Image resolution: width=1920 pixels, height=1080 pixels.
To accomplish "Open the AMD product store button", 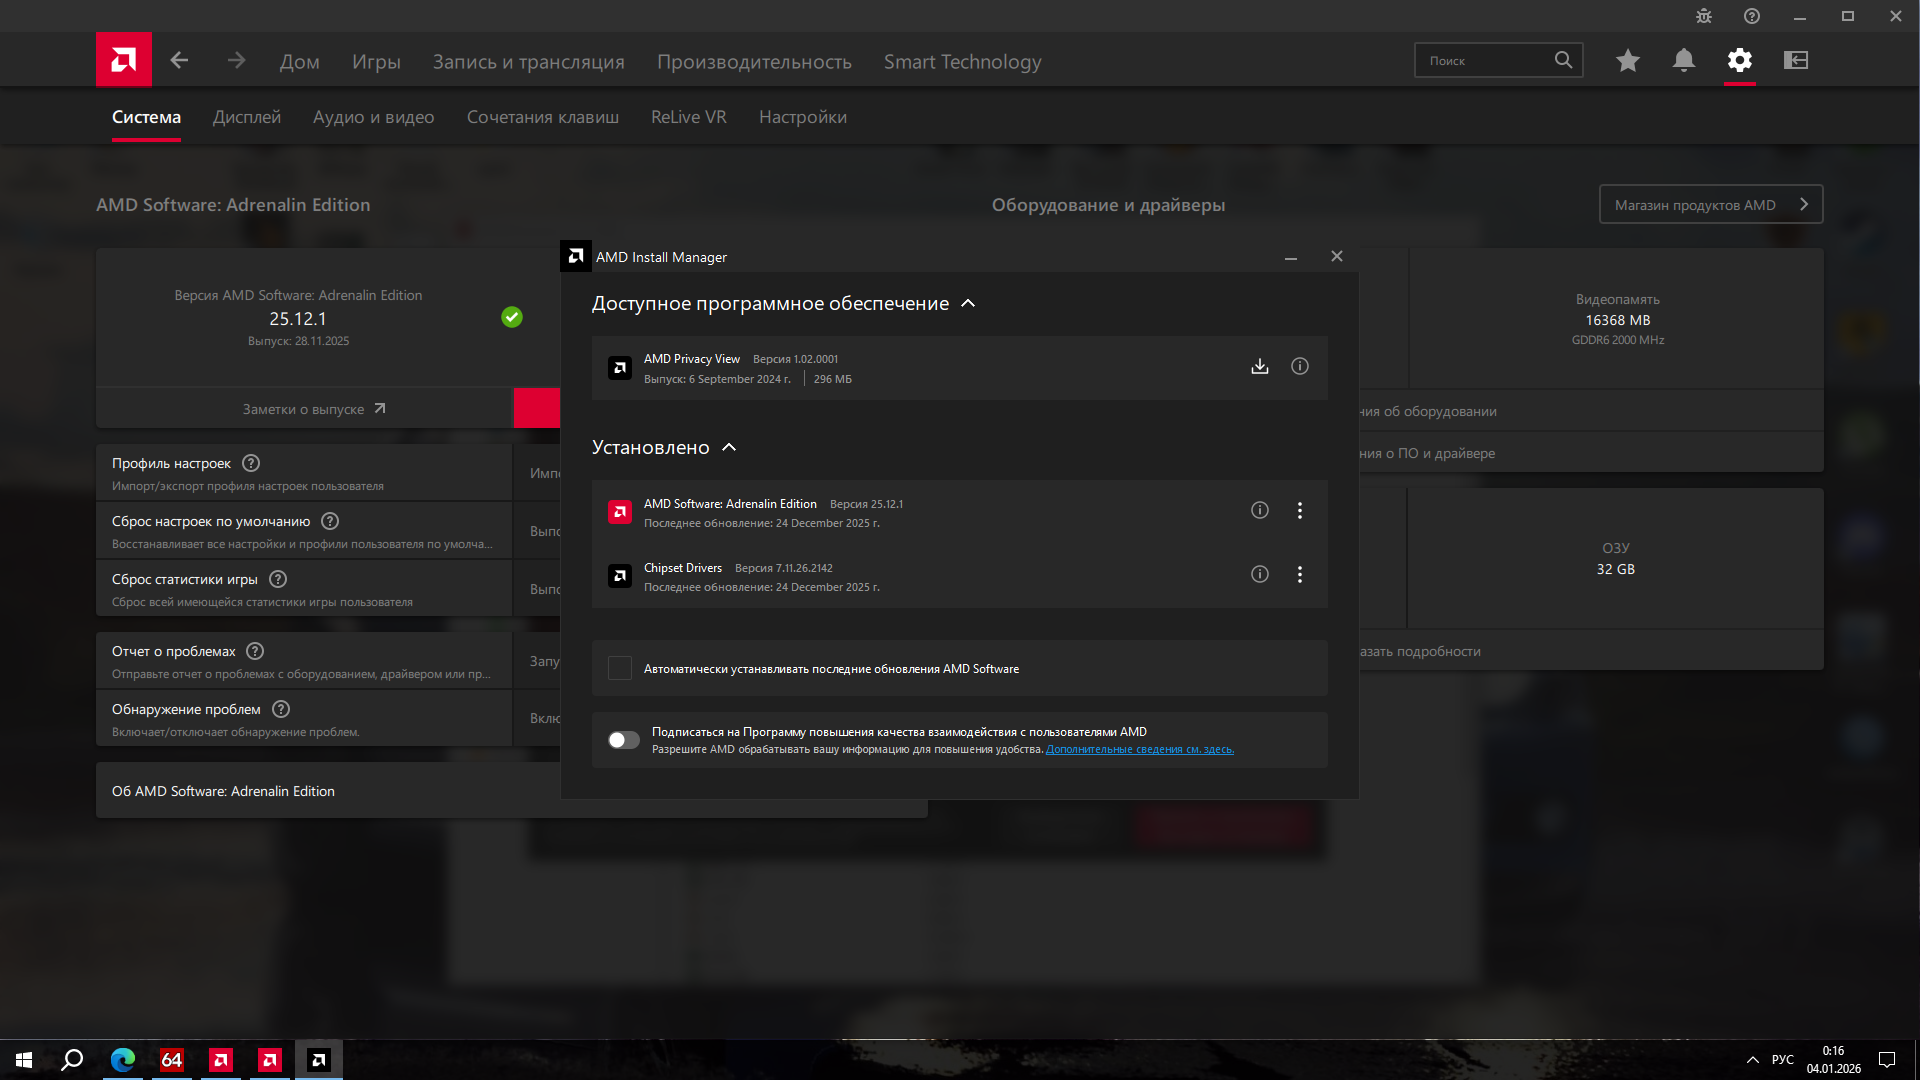I will [1711, 205].
